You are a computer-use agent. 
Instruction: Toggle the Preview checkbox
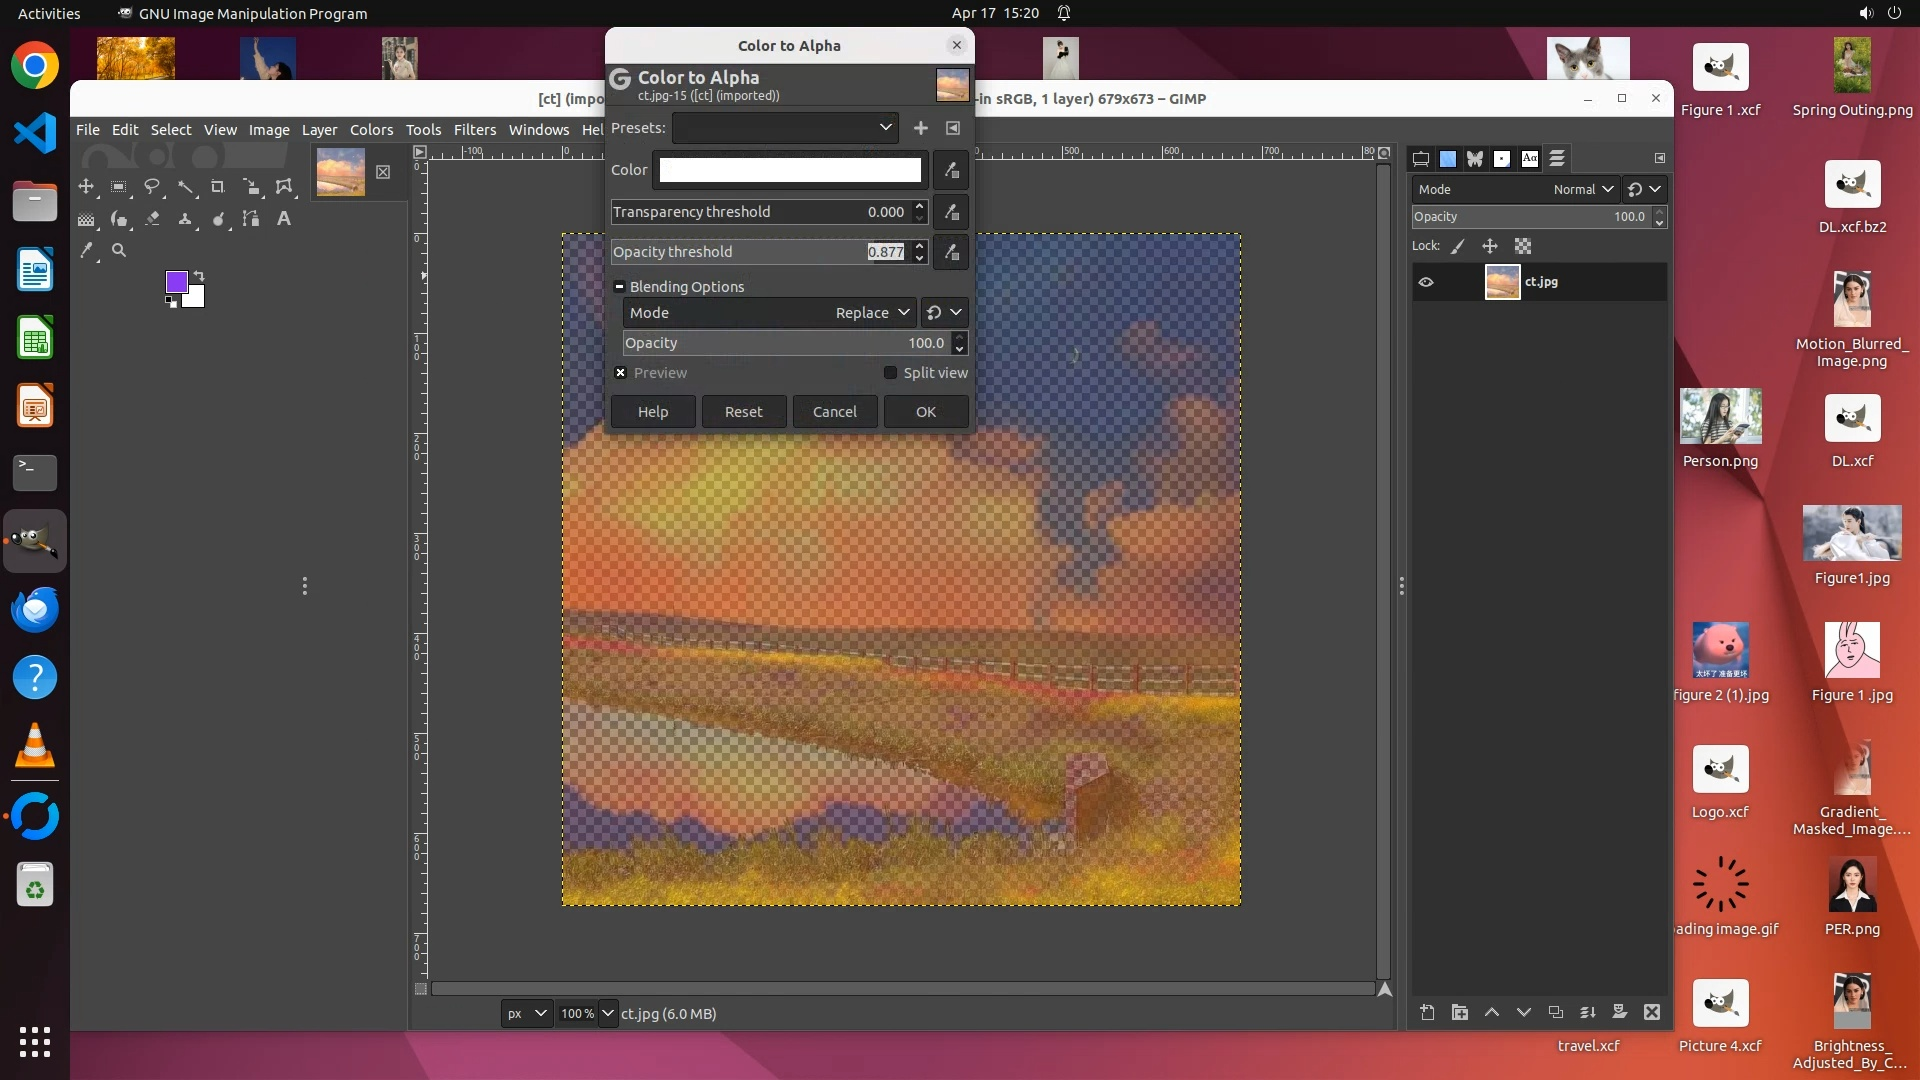[x=621, y=373]
